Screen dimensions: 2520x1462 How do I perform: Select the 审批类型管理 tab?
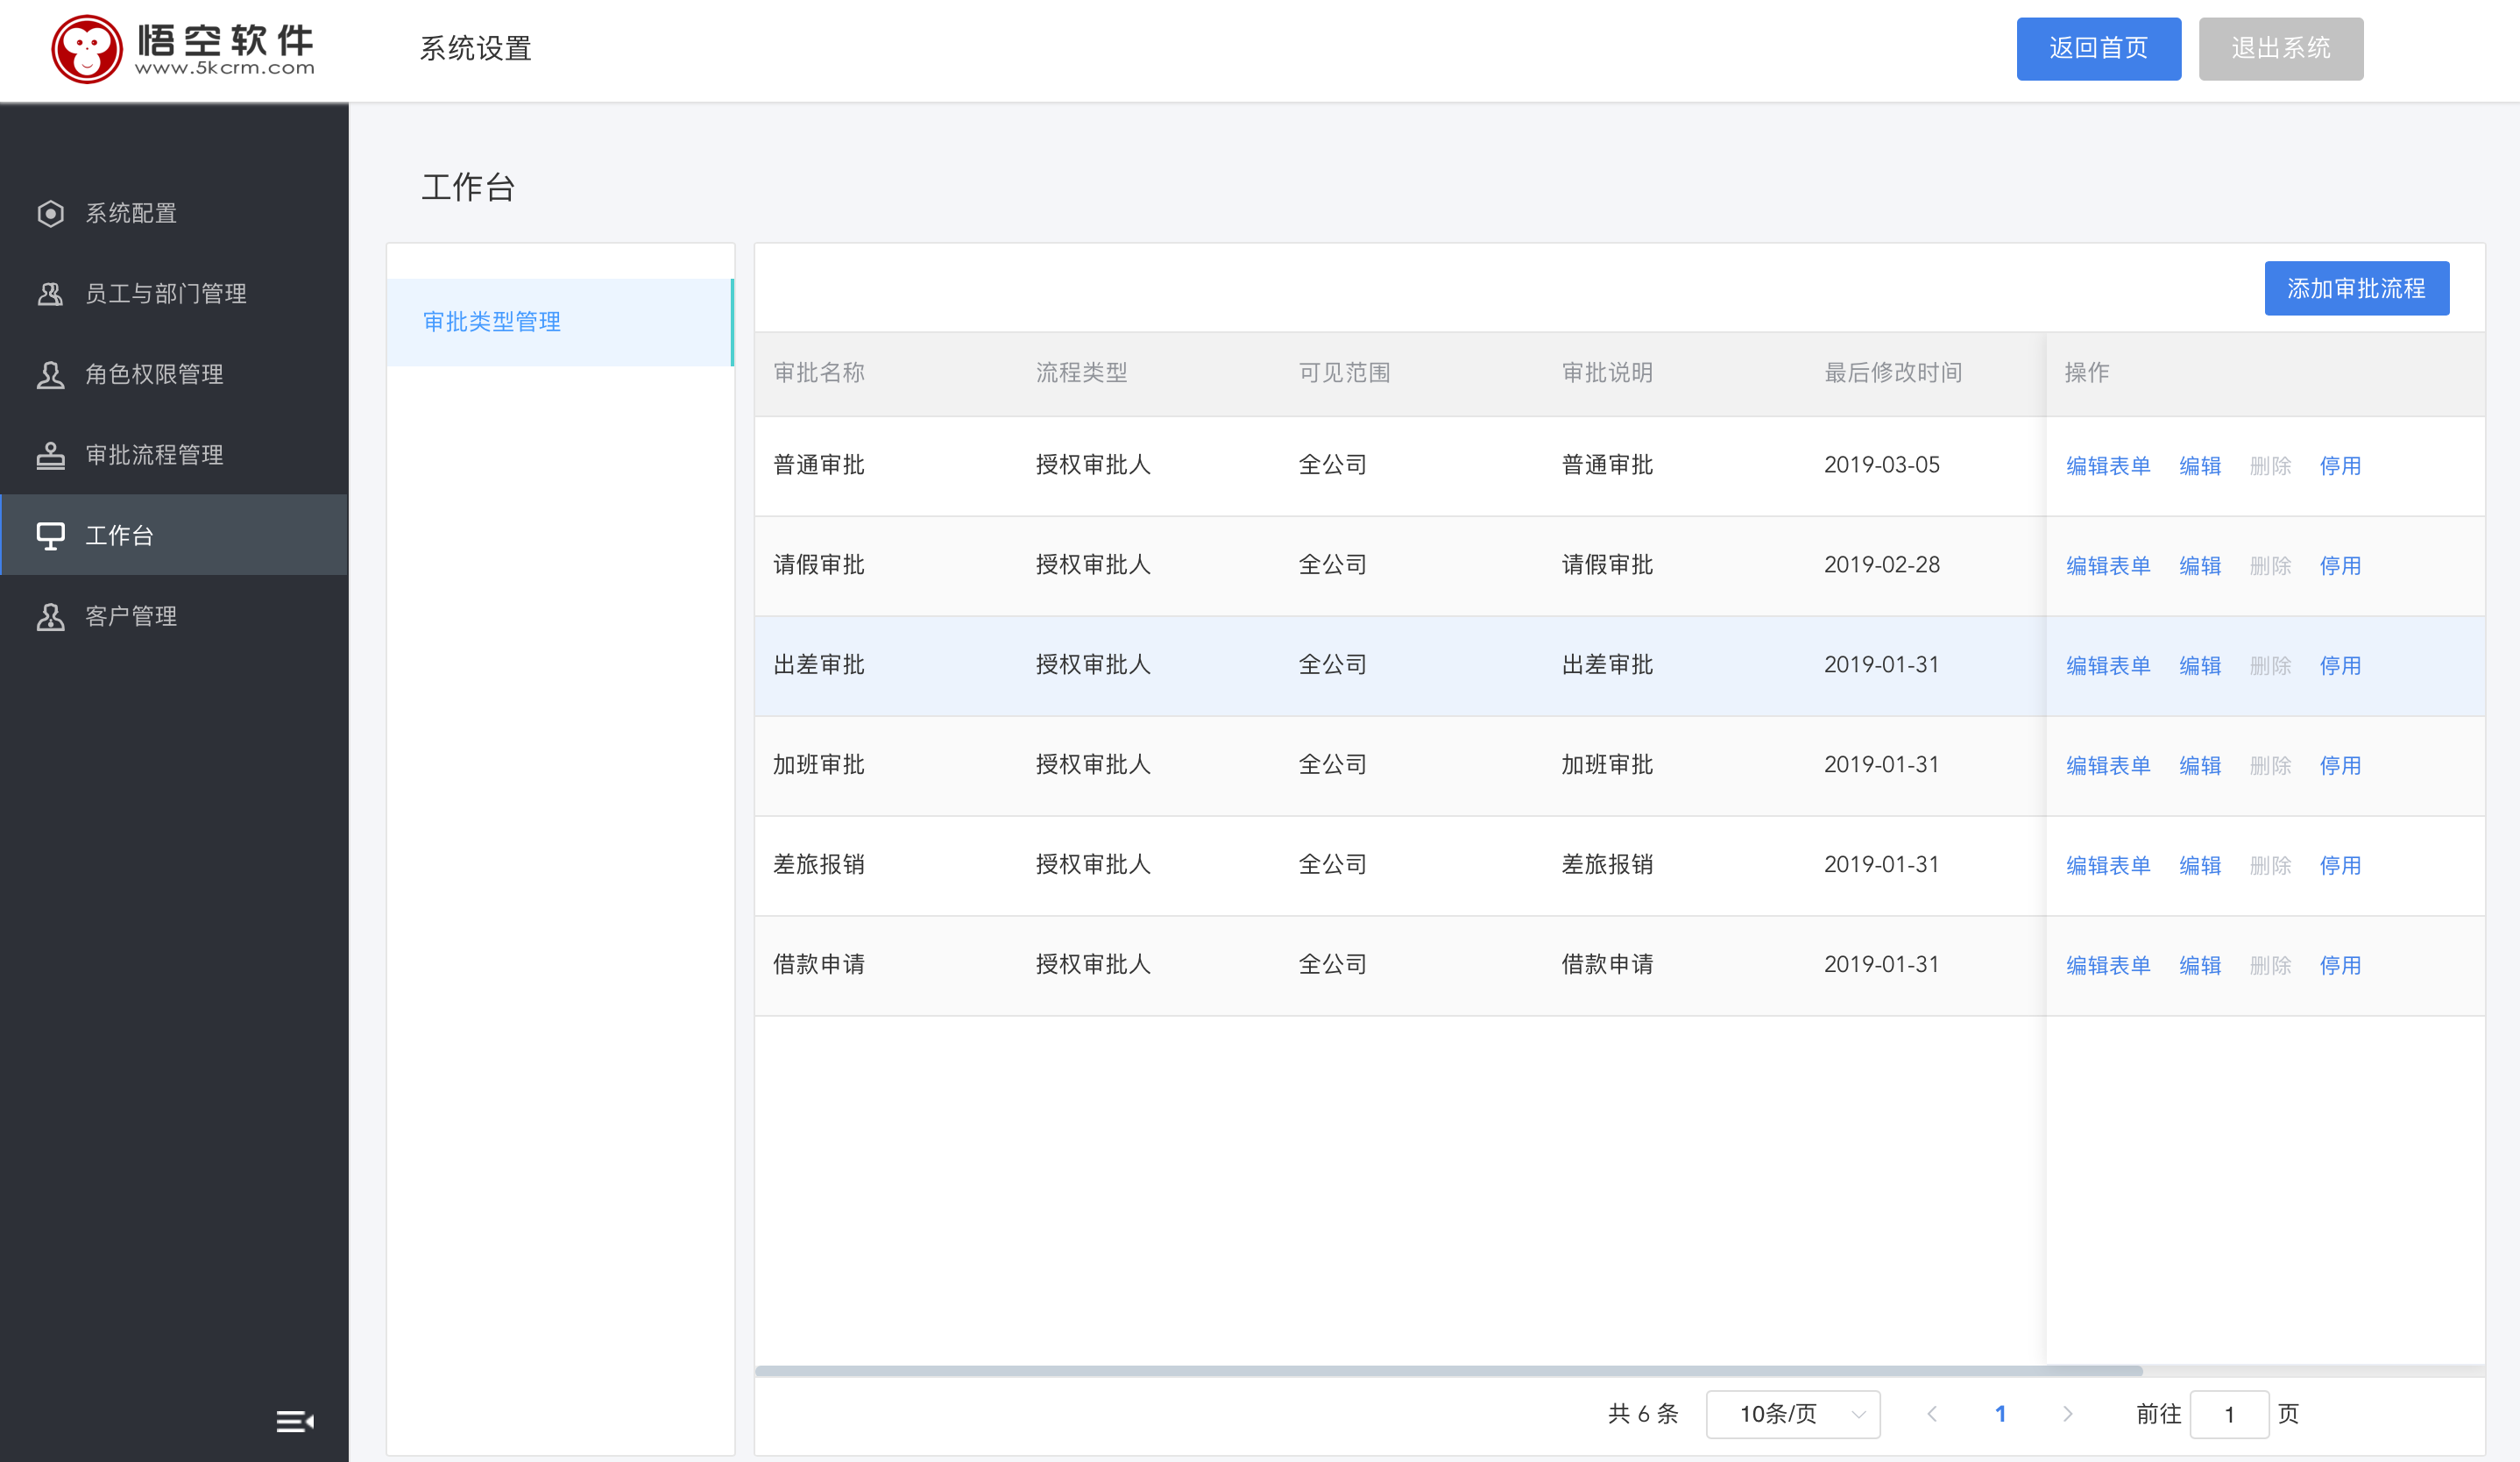click(560, 322)
